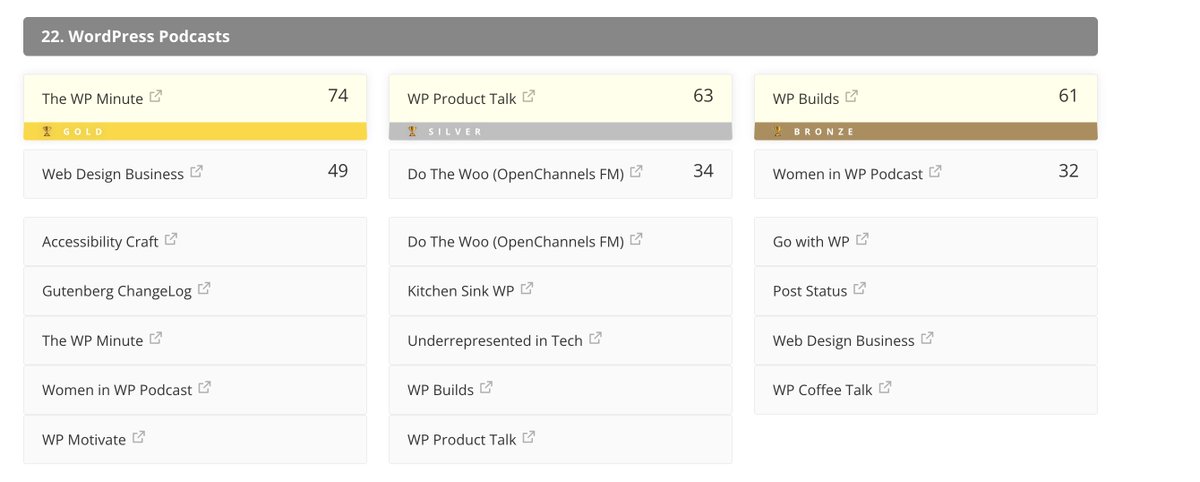The height and width of the screenshot is (482, 1200).
Task: Click external link icon for Web Design Business scored 49
Action: click(x=196, y=172)
